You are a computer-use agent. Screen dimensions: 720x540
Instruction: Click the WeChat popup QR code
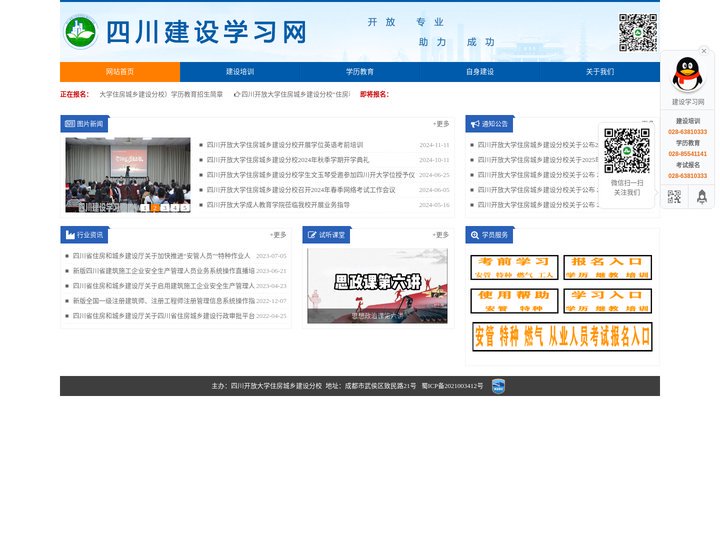626,151
